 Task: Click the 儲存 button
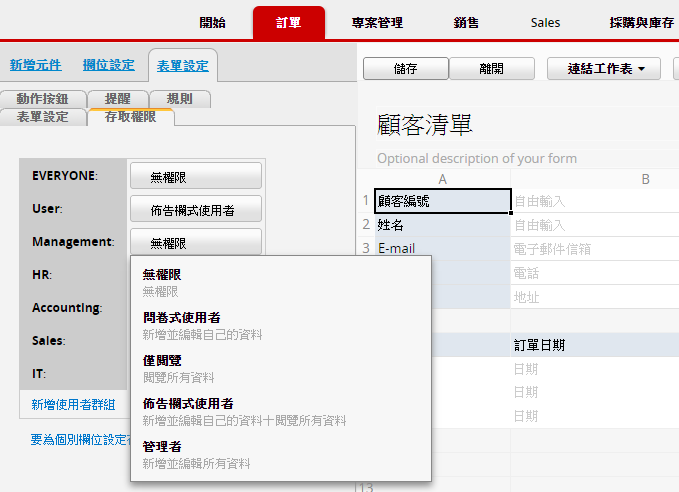(x=405, y=68)
